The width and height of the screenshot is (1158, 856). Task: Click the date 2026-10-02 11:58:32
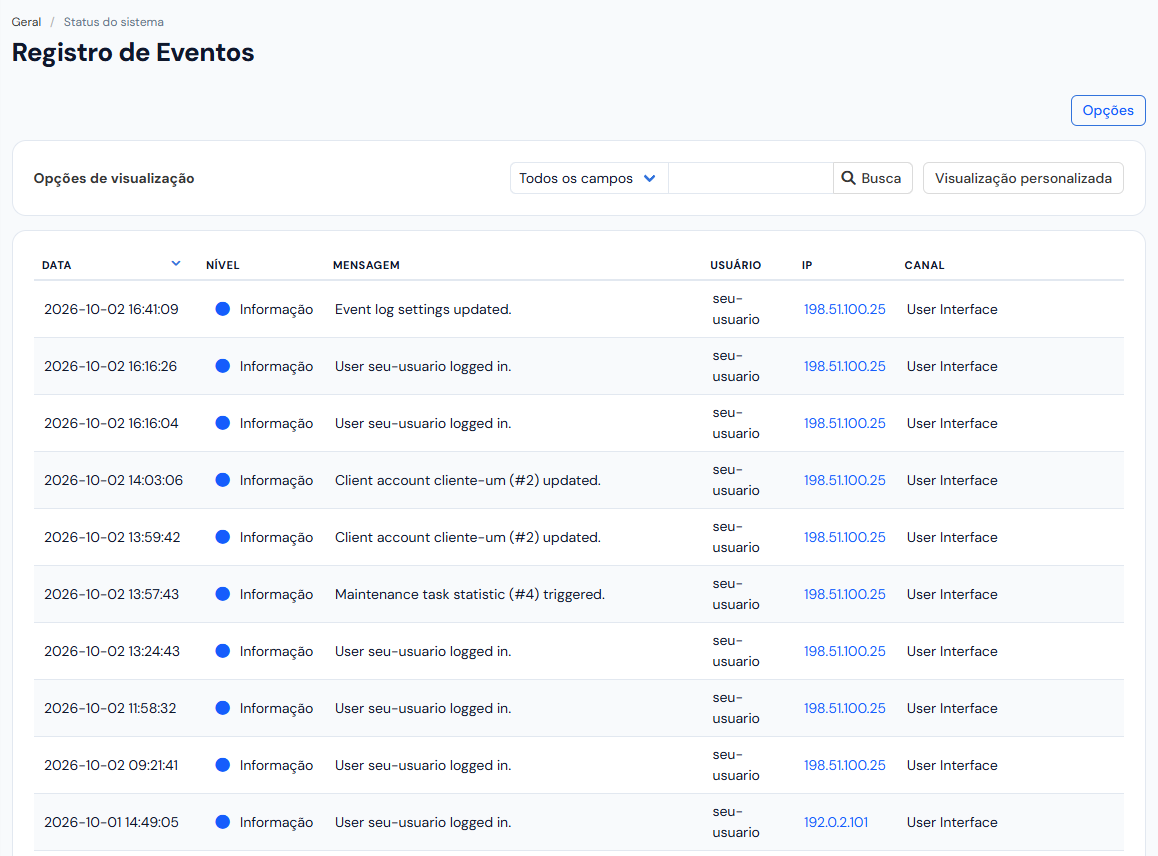110,708
